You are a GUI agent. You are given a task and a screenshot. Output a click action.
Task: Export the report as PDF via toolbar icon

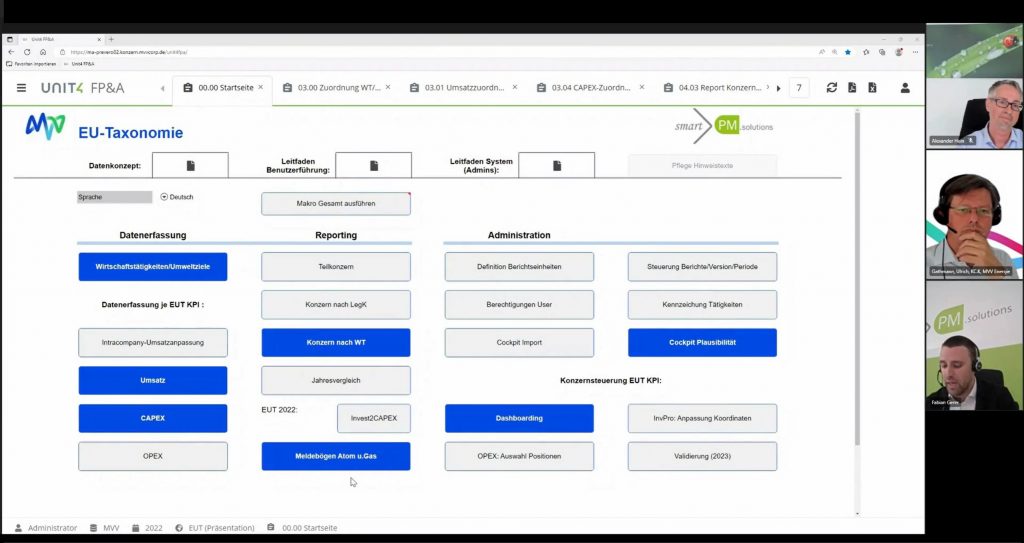click(x=852, y=88)
